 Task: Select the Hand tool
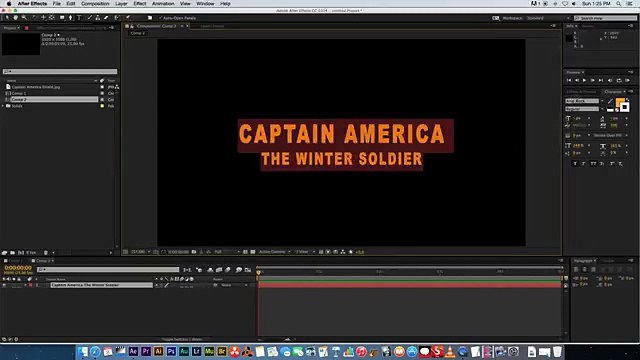pos(16,18)
